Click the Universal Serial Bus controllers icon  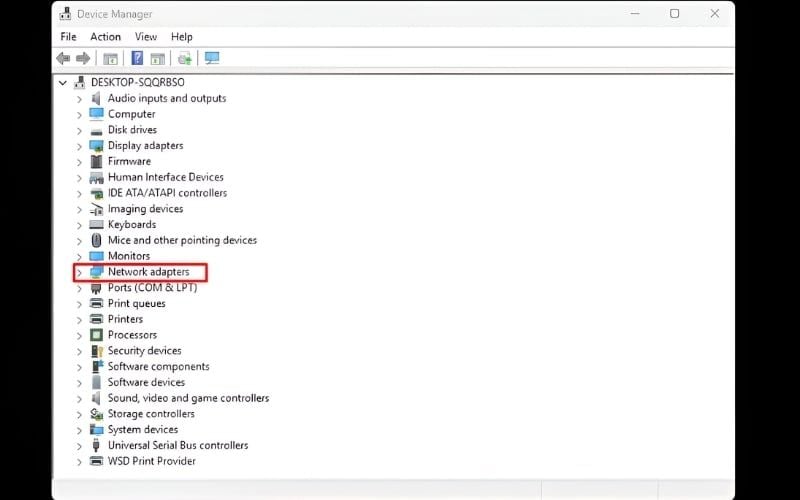[96, 445]
